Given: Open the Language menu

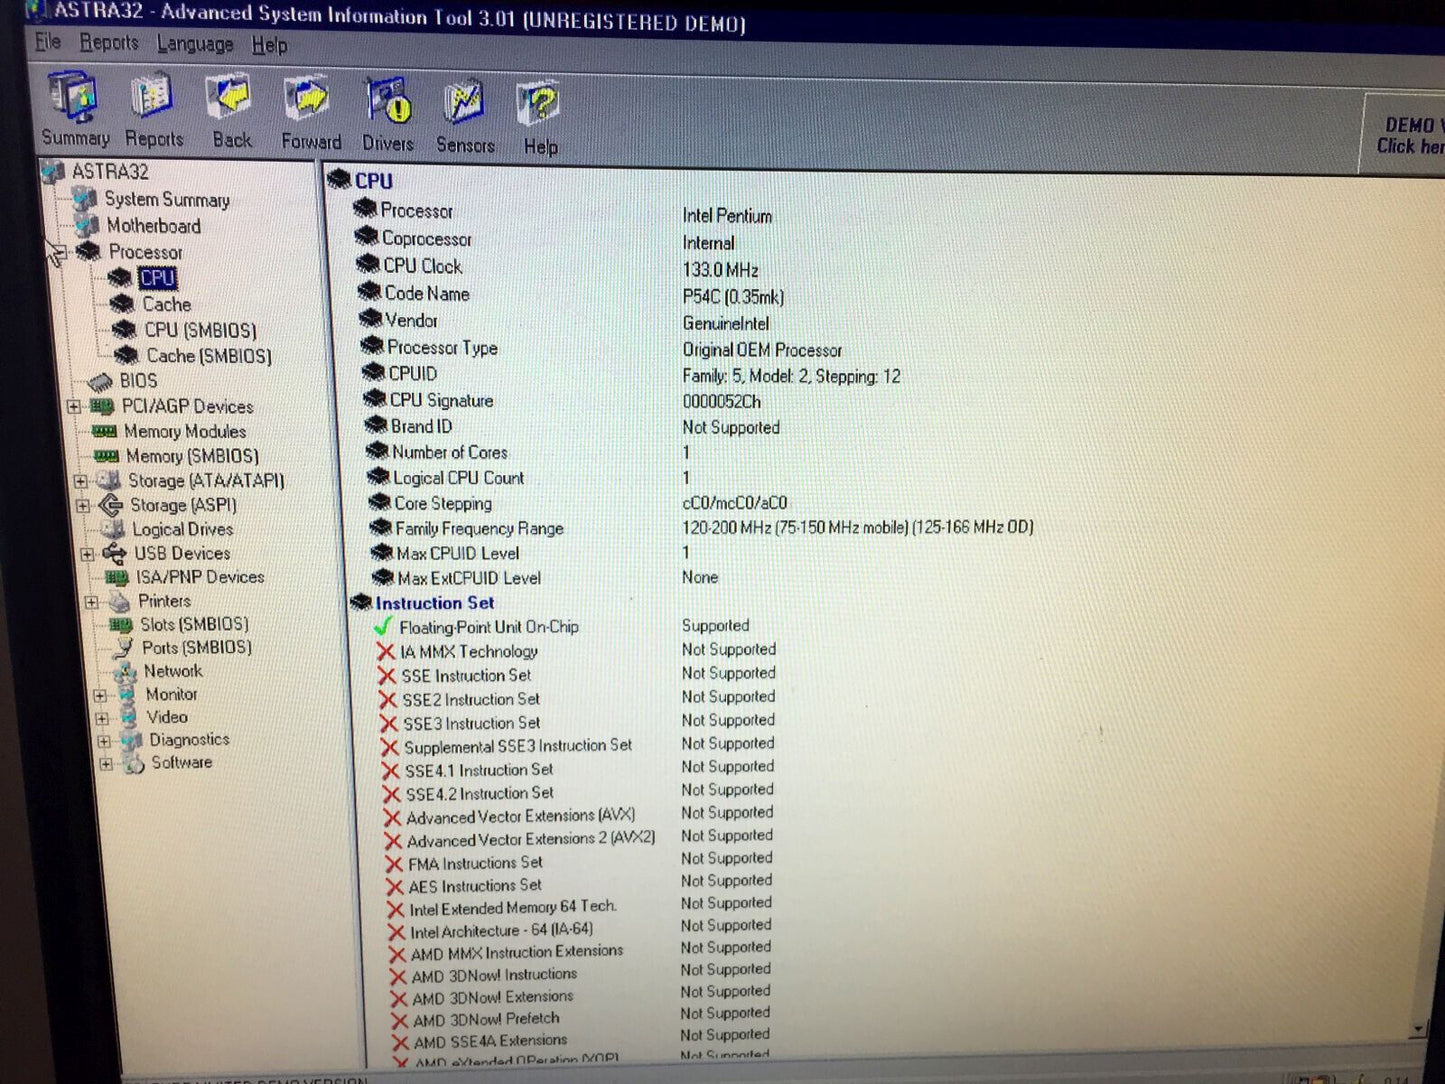Looking at the screenshot, I should (195, 44).
